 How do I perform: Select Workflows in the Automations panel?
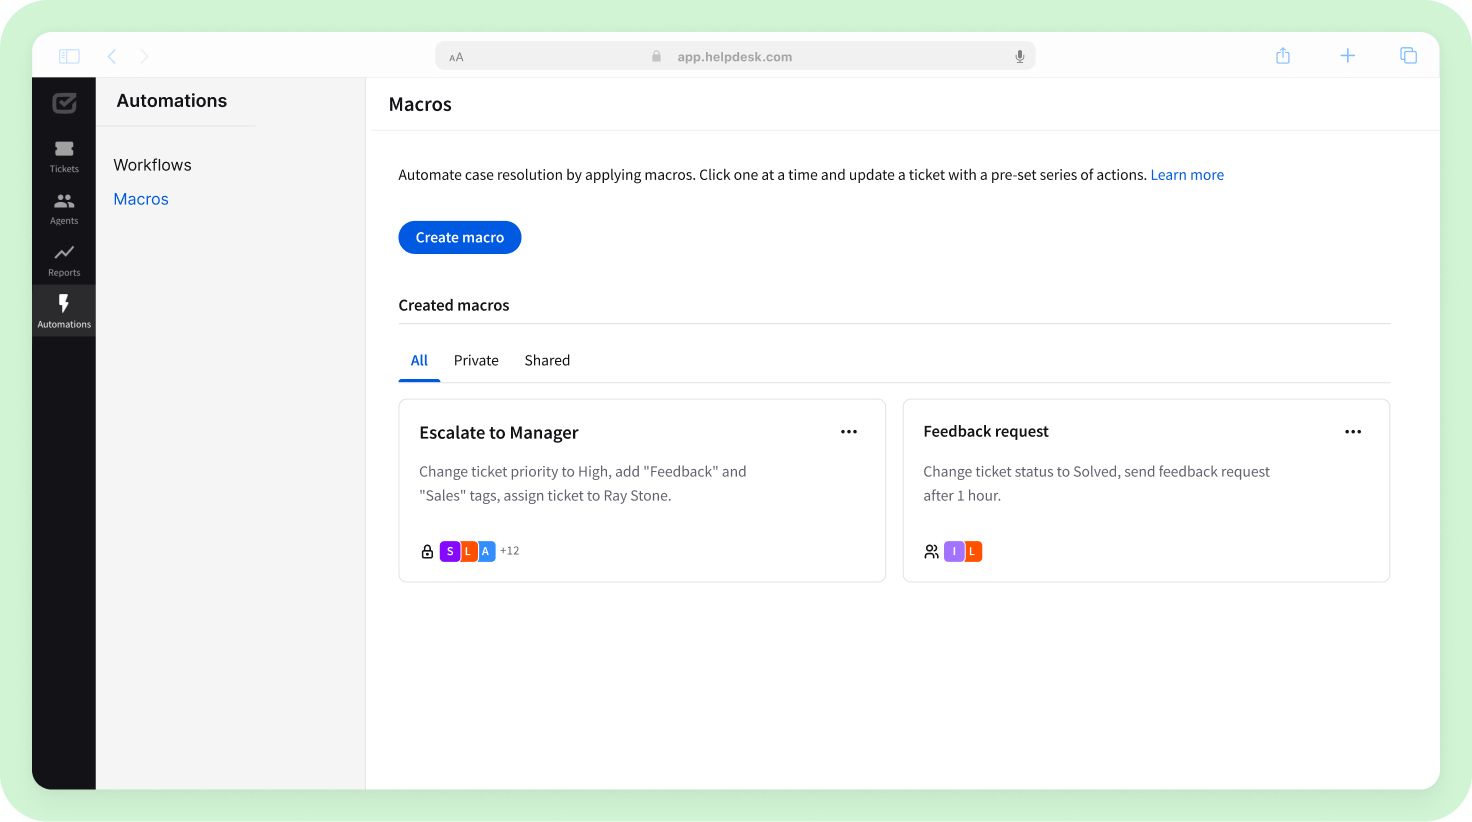(152, 164)
